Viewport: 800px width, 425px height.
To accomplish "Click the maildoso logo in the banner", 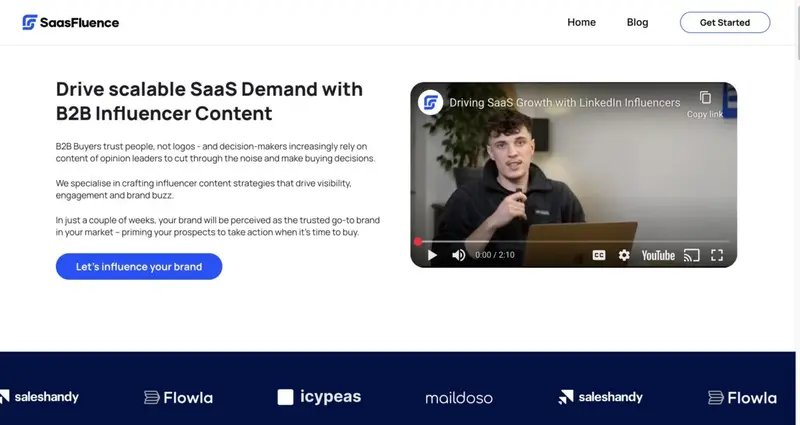I will pos(459,397).
